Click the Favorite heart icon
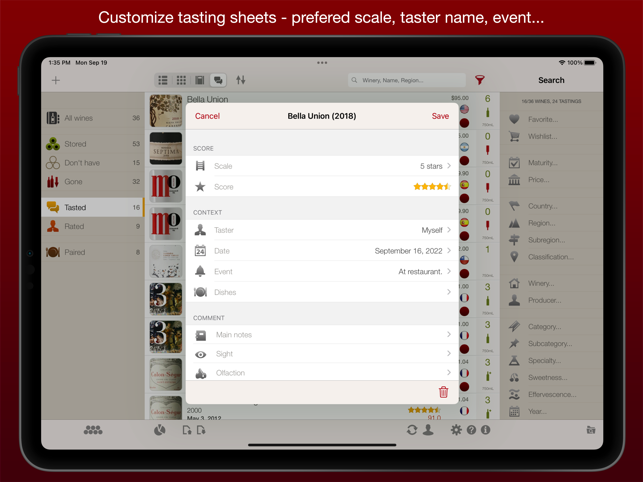 point(514,119)
